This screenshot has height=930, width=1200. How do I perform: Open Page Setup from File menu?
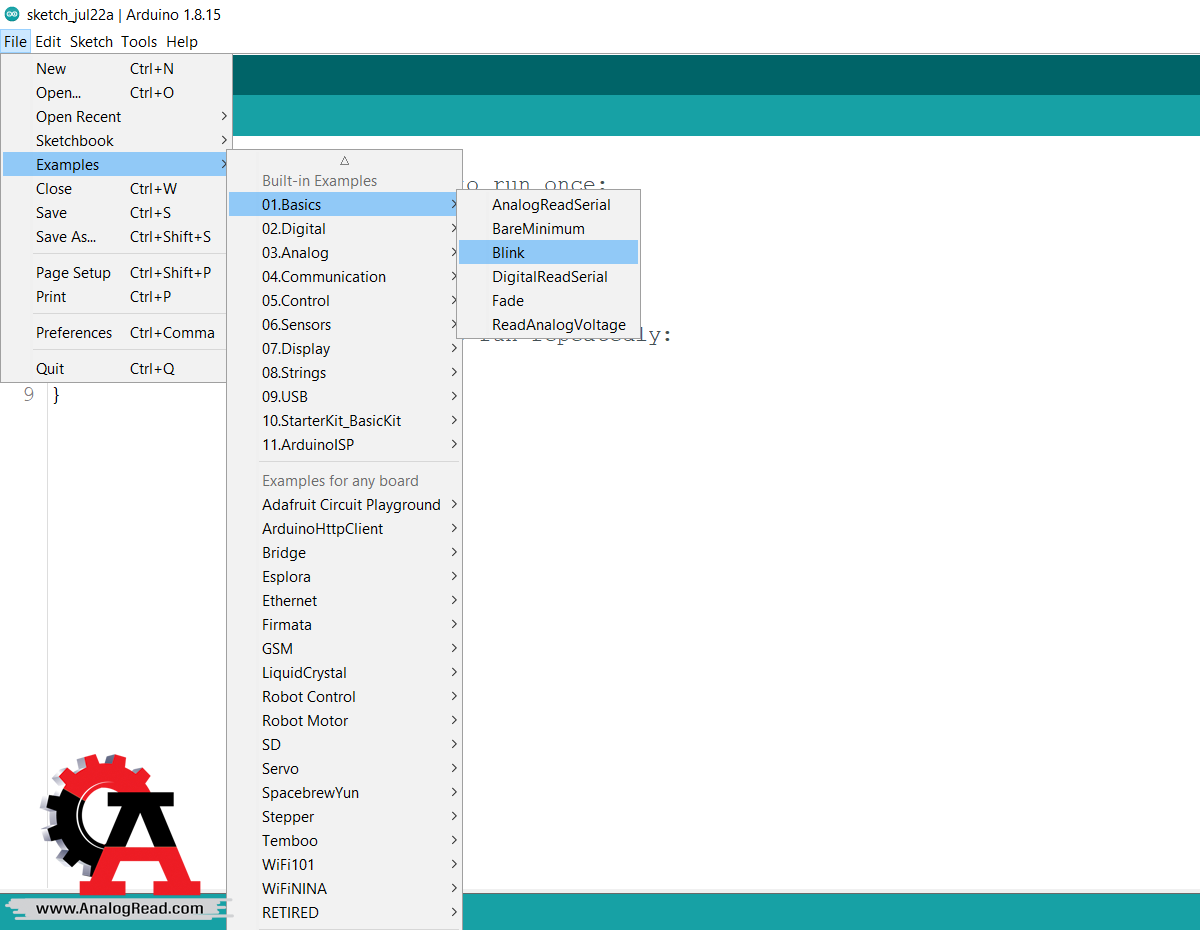coord(117,273)
